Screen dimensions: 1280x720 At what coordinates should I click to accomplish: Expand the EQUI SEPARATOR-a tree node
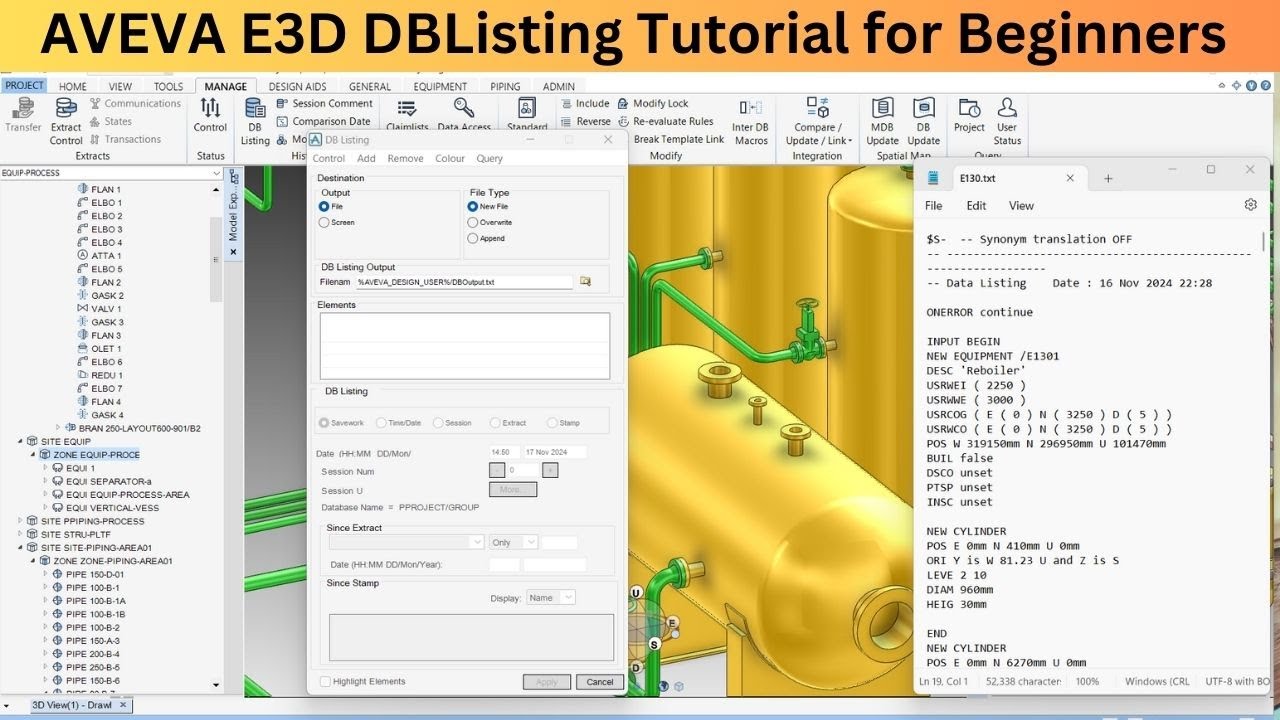coord(45,481)
